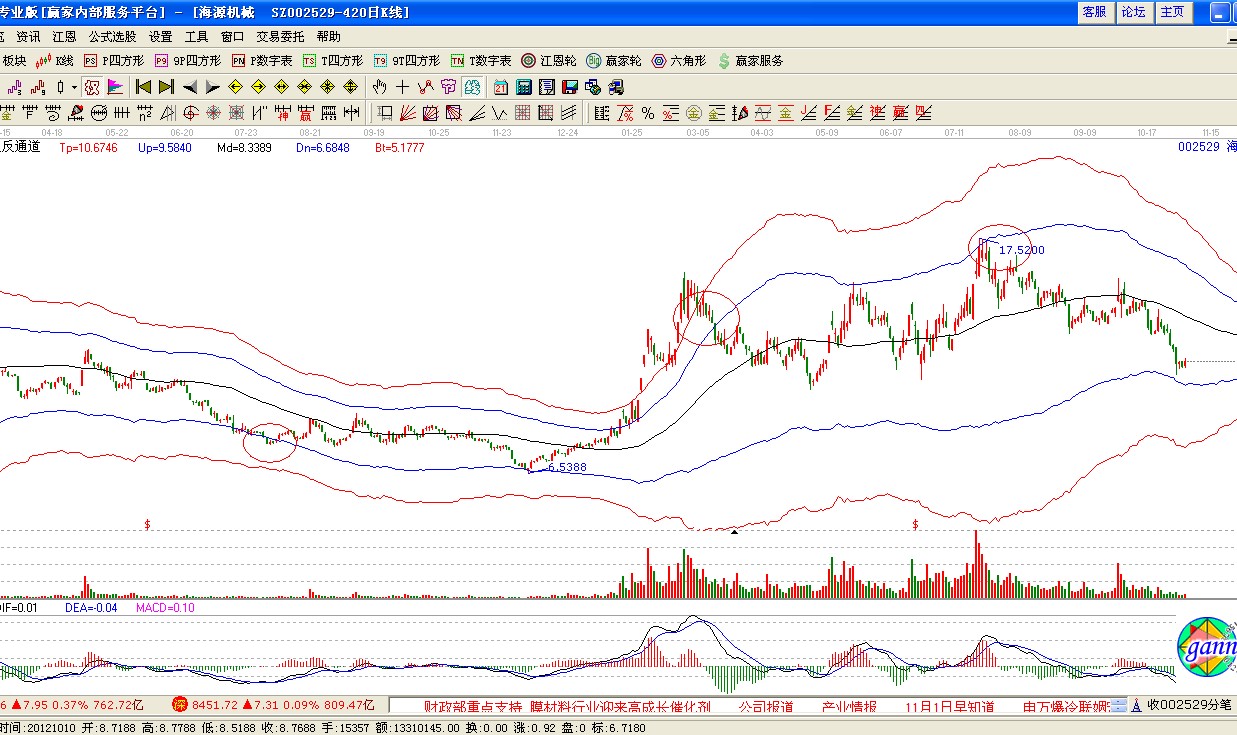Open the 工具 menu
The width and height of the screenshot is (1237, 735).
pyautogui.click(x=197, y=36)
